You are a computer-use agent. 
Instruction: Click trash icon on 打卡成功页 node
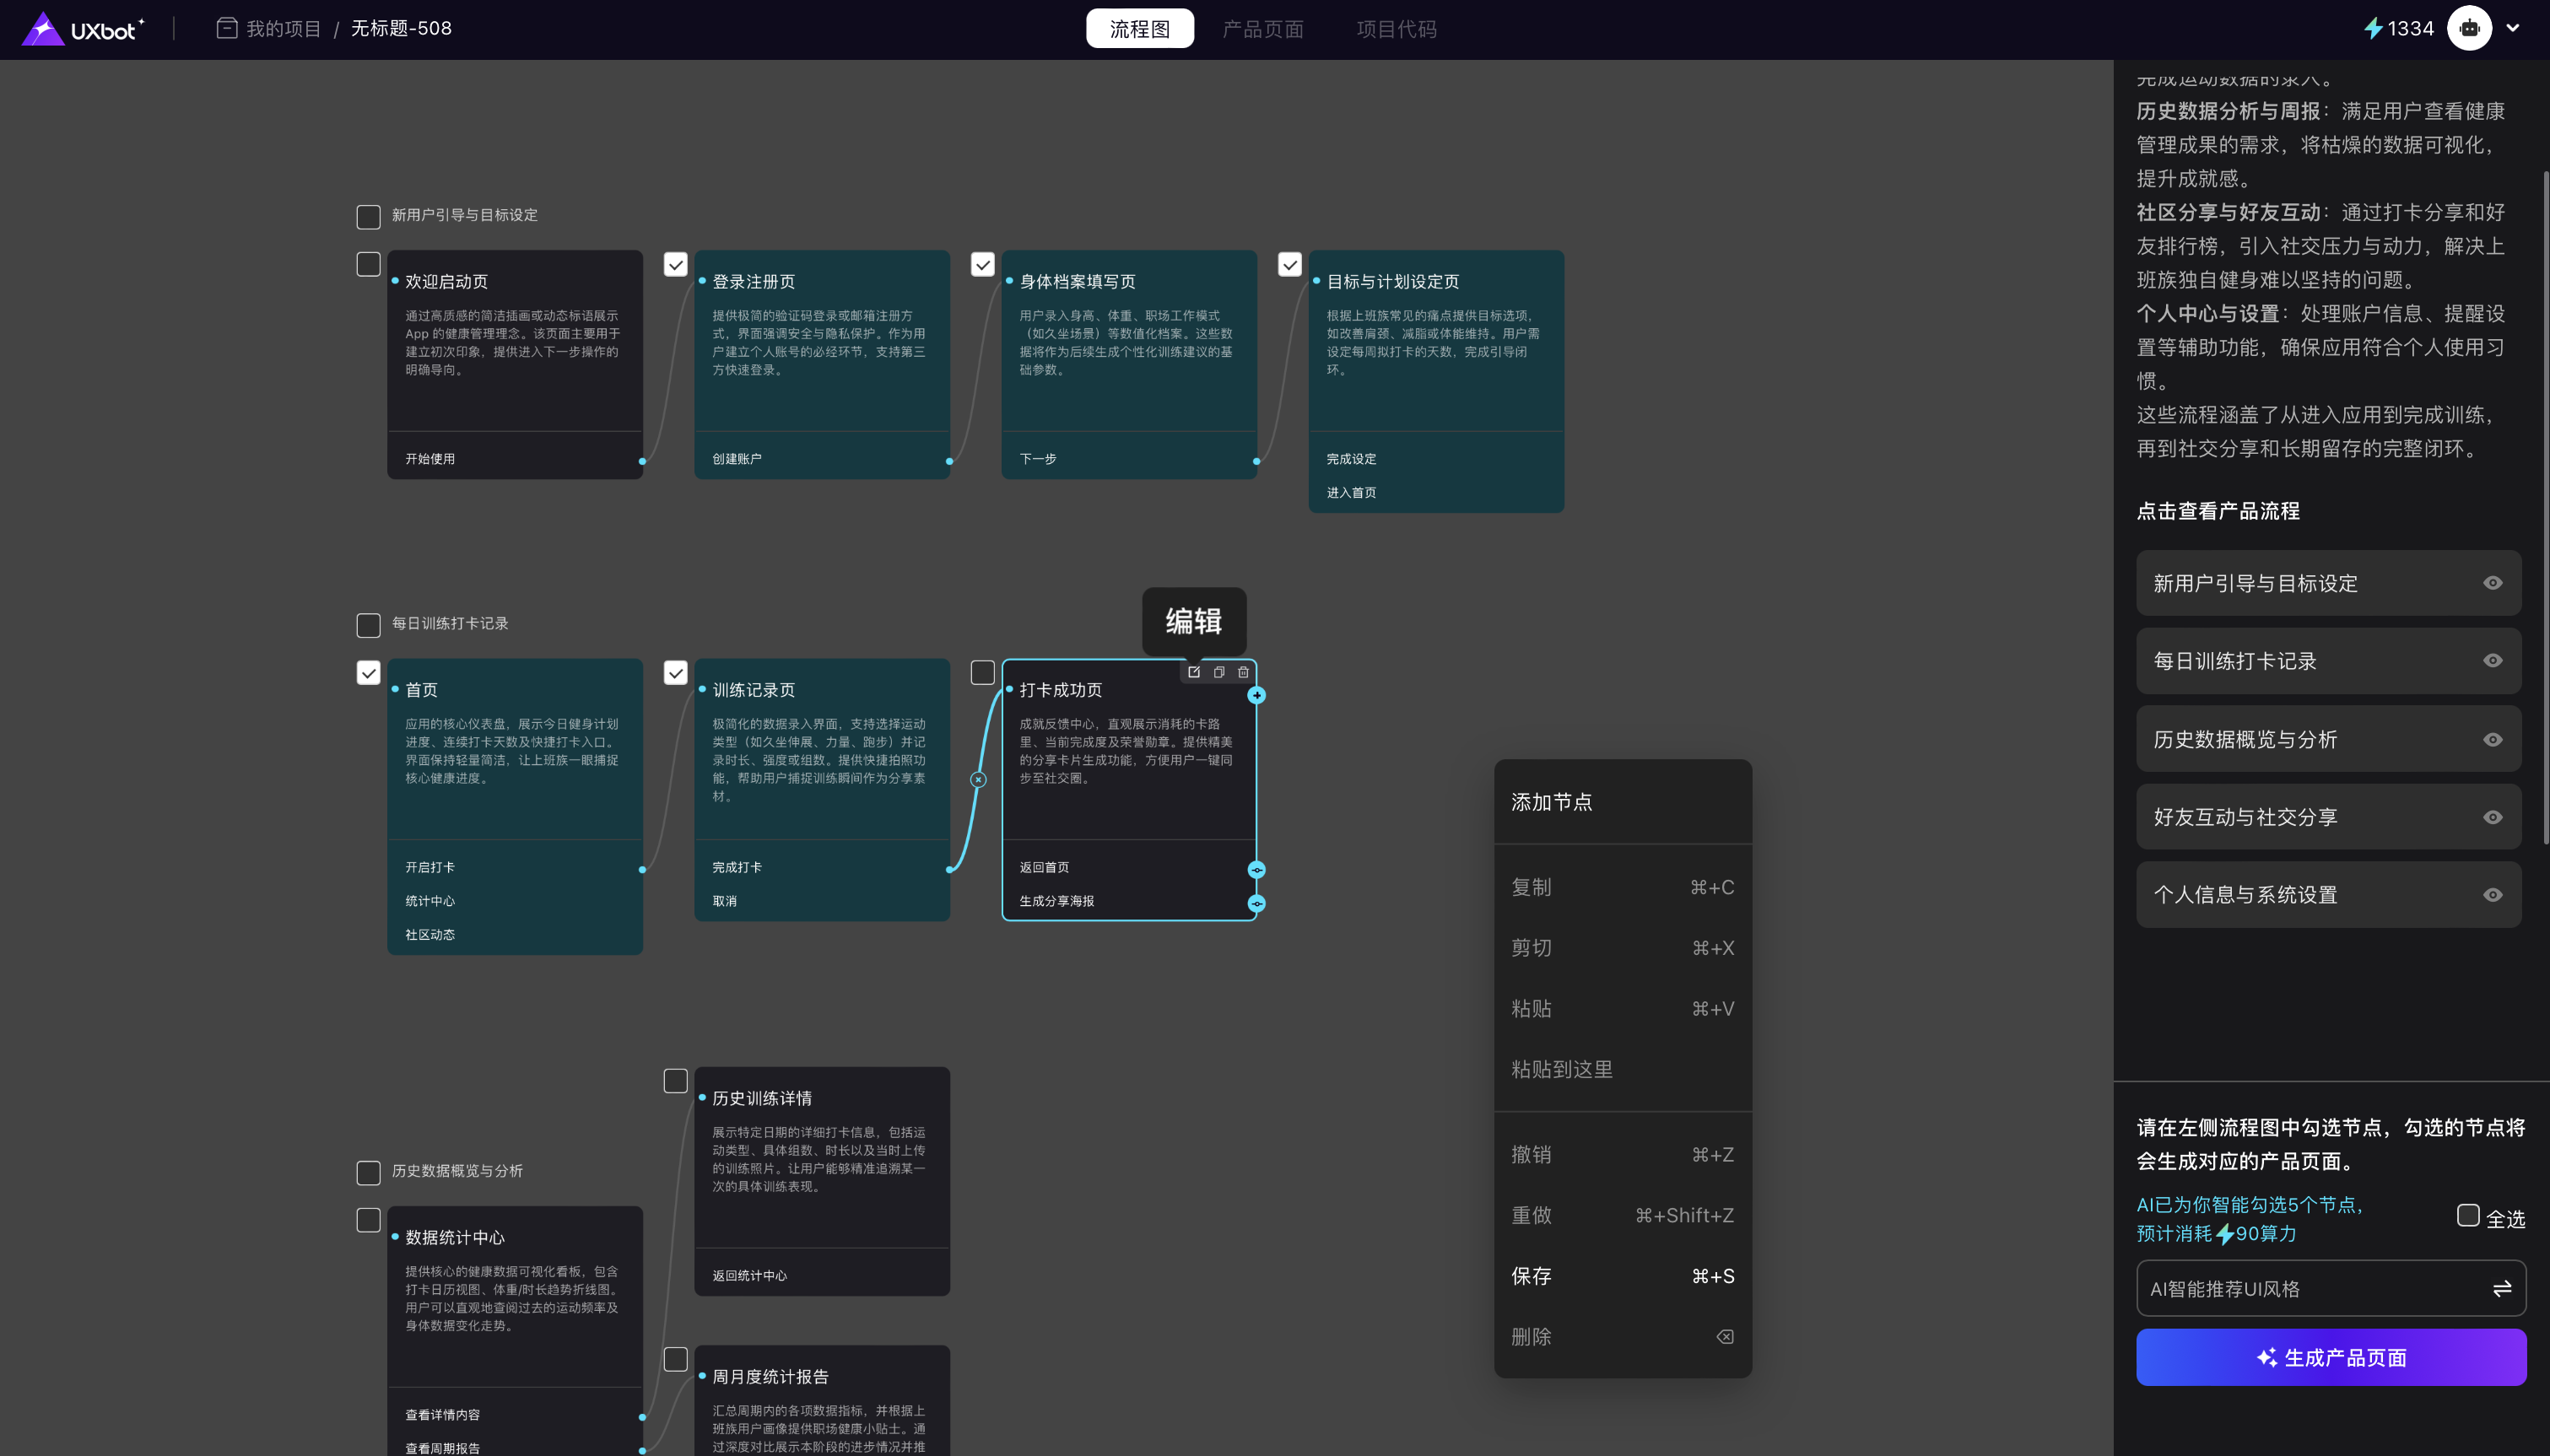(x=1243, y=672)
